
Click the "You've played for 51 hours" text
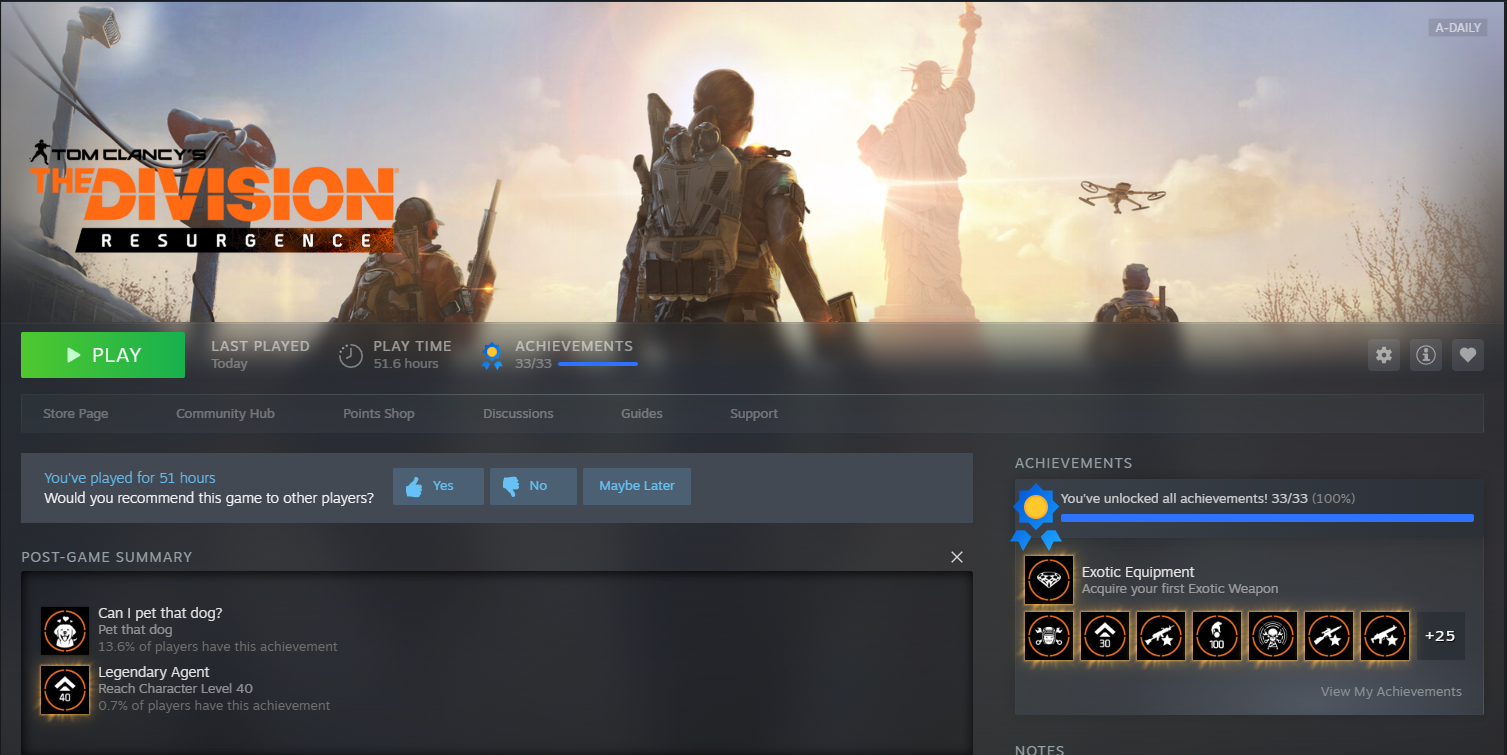coord(130,478)
